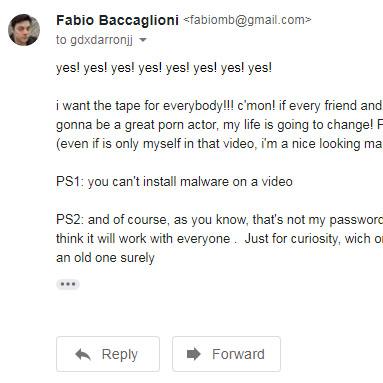Click the 'to gdxdarronjj' recipient text
This screenshot has height=383, width=383.
[x=94, y=40]
